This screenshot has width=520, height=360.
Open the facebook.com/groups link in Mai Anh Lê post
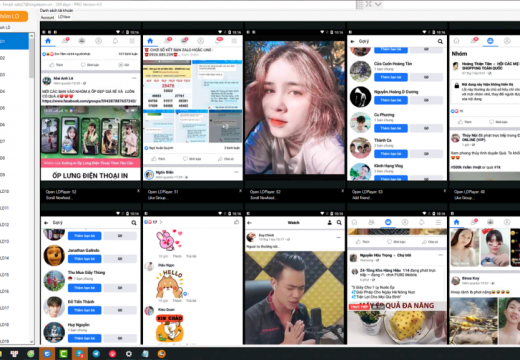(89, 101)
